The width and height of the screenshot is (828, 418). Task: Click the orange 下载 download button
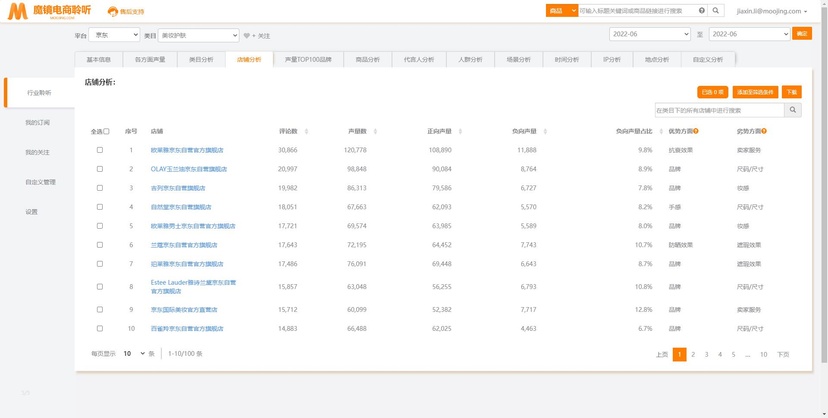pos(792,92)
